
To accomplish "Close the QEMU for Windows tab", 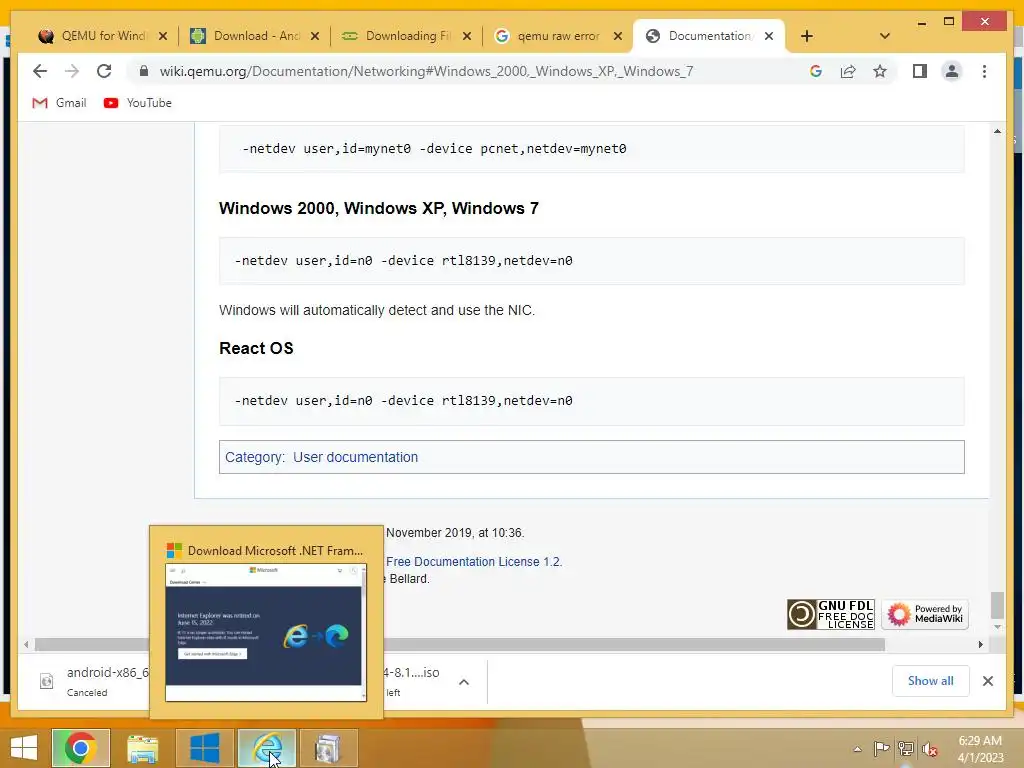I will [163, 36].
